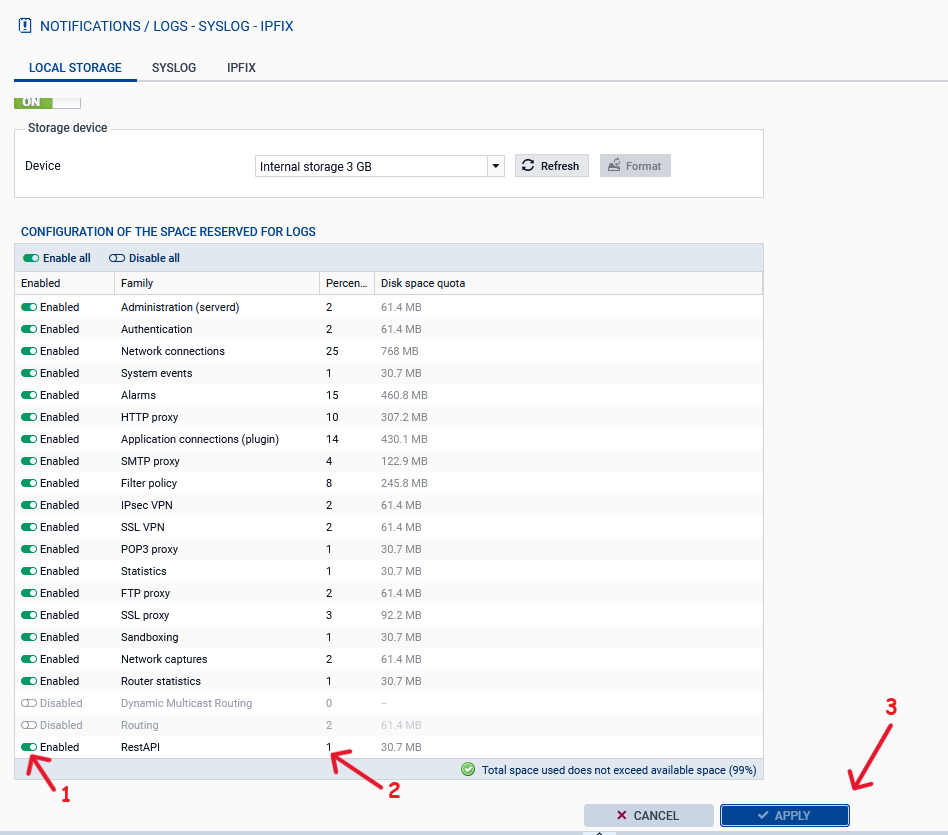Toggle the local storage ON switch
This screenshot has width=948, height=835.
click(x=47, y=102)
